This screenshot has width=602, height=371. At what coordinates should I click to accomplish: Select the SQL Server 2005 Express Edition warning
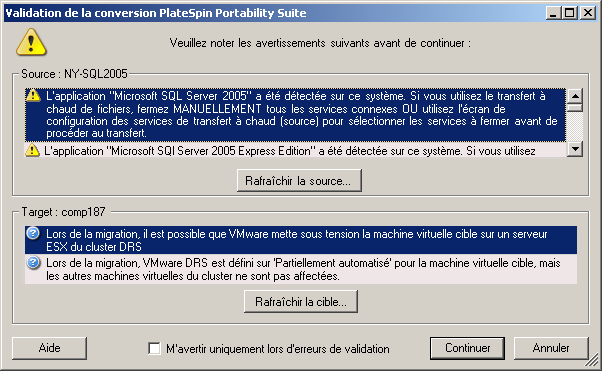[295, 150]
